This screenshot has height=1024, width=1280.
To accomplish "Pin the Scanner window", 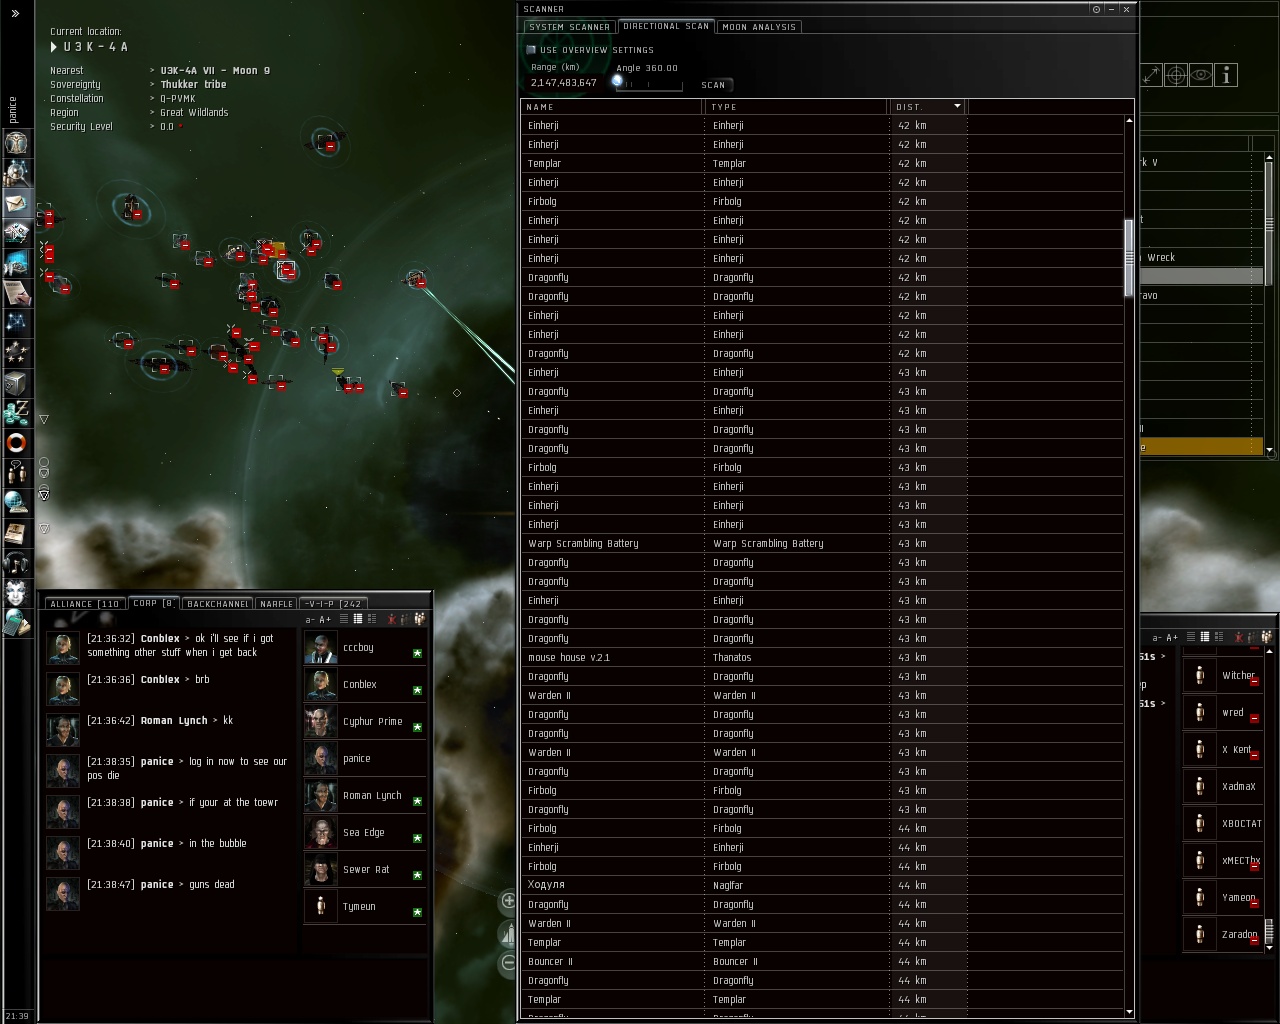I will 1096,9.
